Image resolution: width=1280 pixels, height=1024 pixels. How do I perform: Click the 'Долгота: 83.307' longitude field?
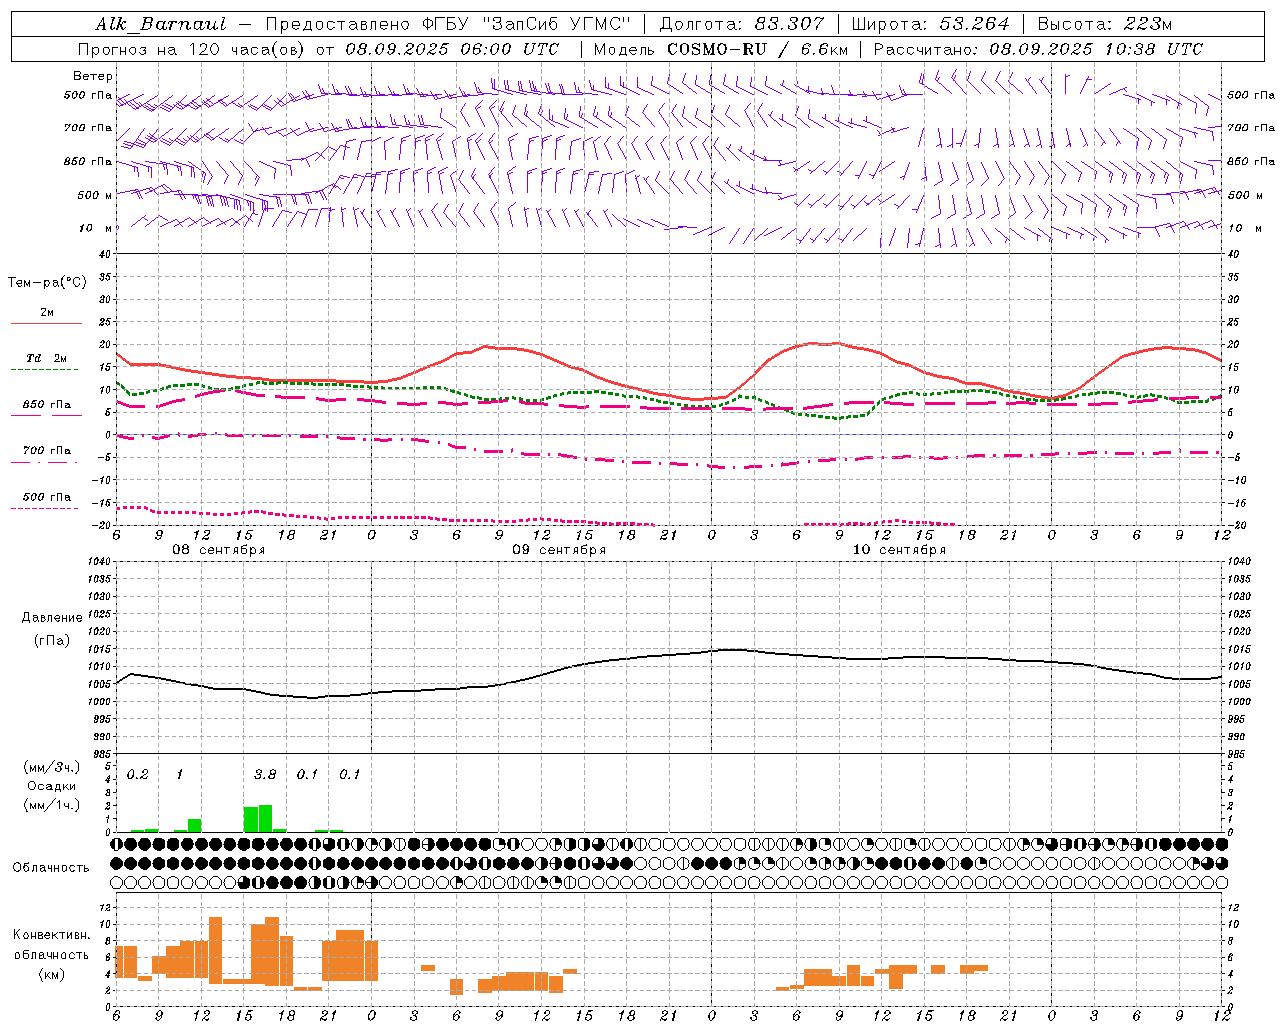[741, 24]
